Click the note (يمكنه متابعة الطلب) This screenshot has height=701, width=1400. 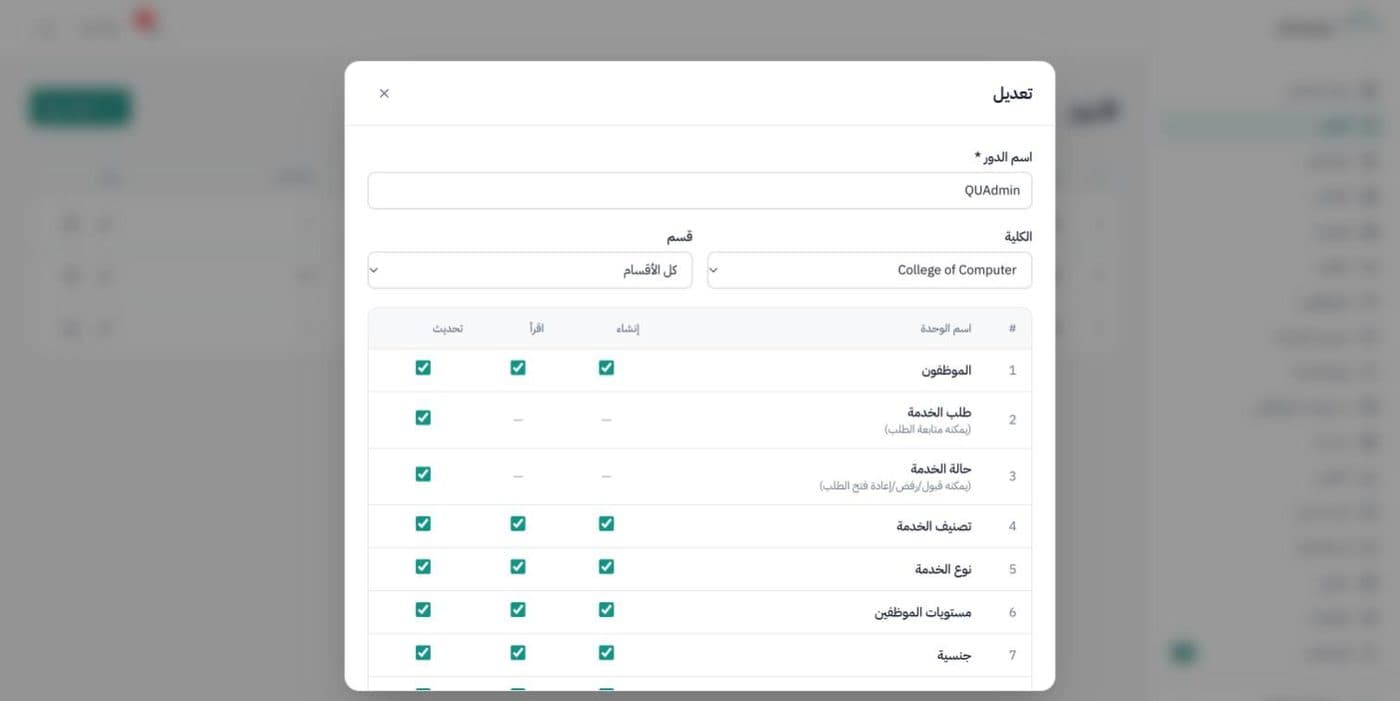927,429
